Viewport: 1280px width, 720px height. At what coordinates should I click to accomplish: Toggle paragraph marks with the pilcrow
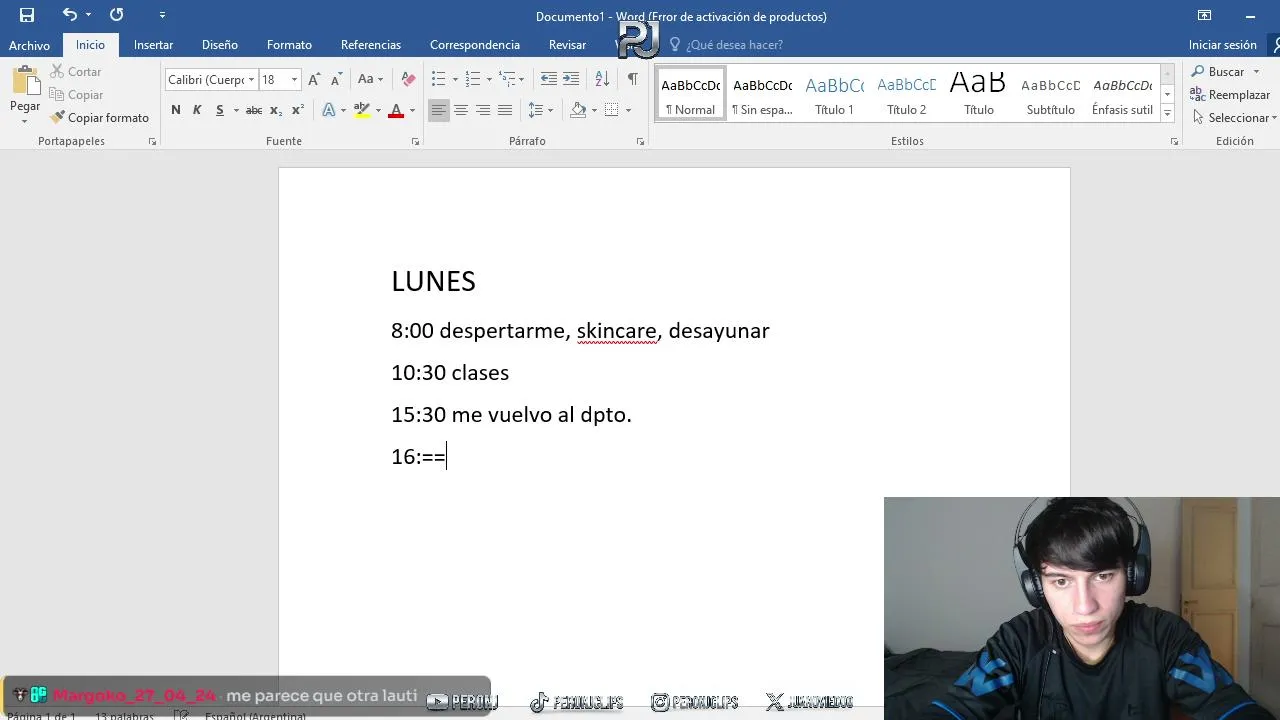[632, 80]
